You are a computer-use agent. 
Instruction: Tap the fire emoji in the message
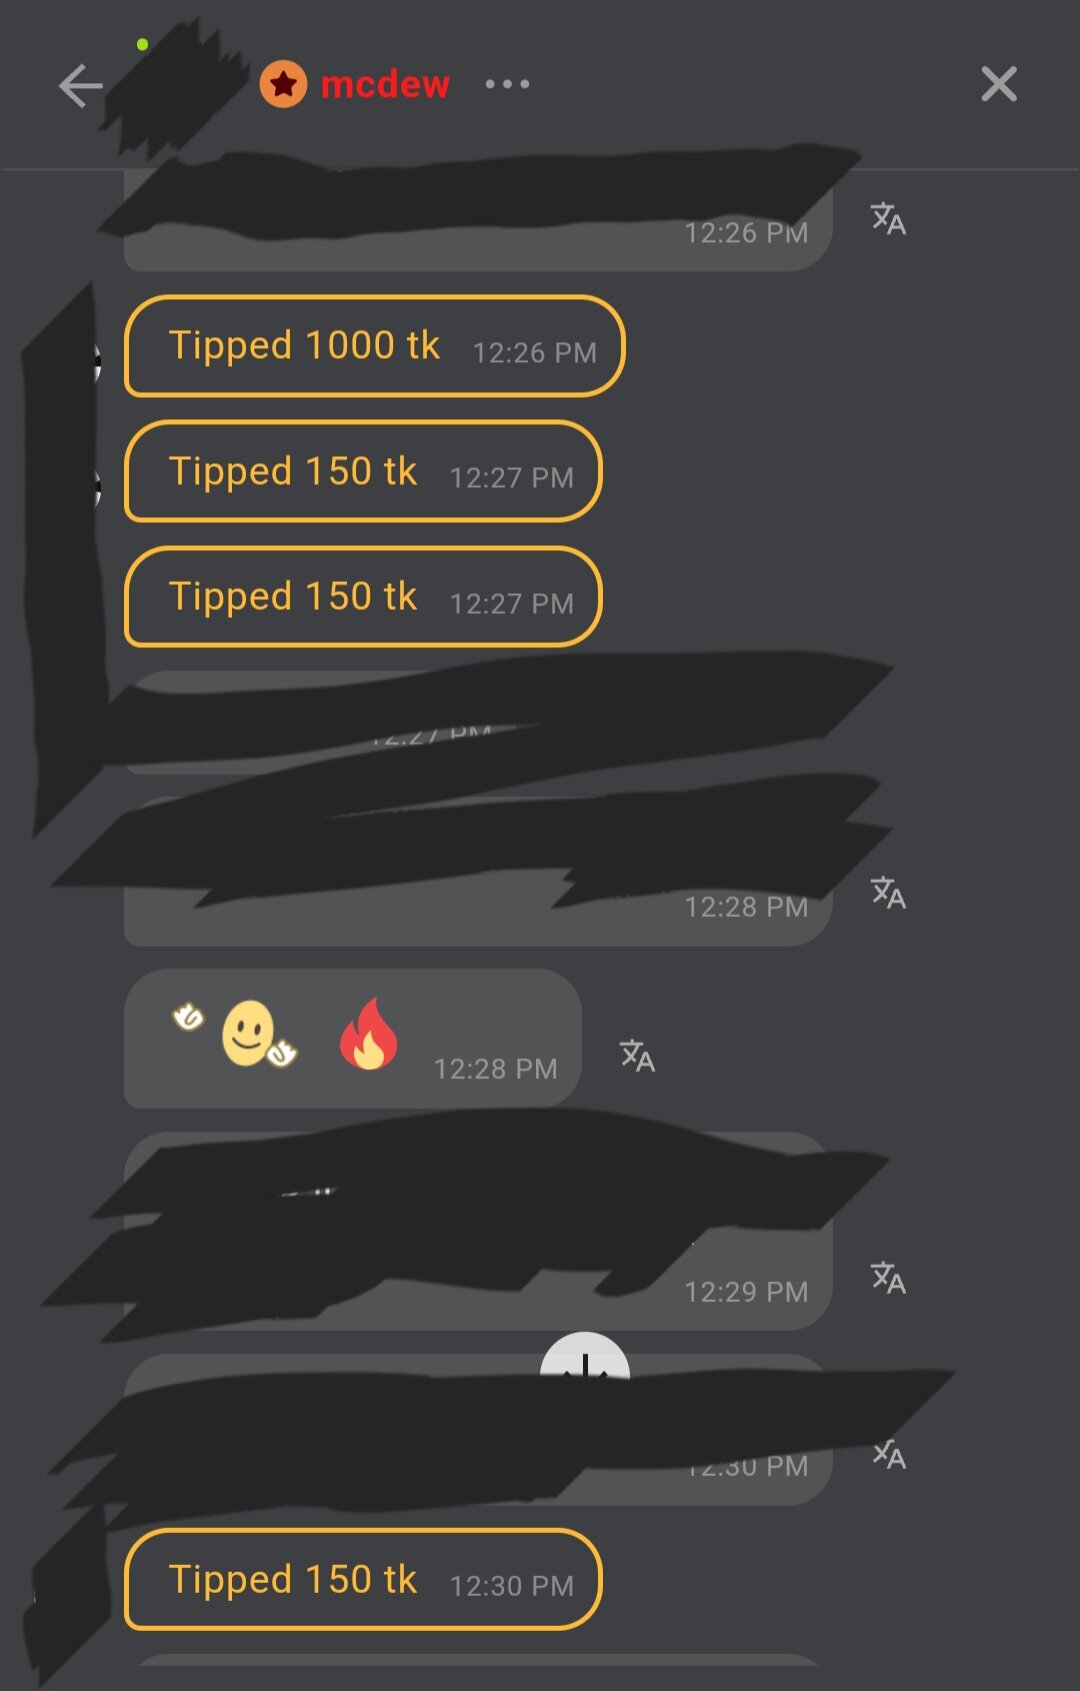[368, 1034]
